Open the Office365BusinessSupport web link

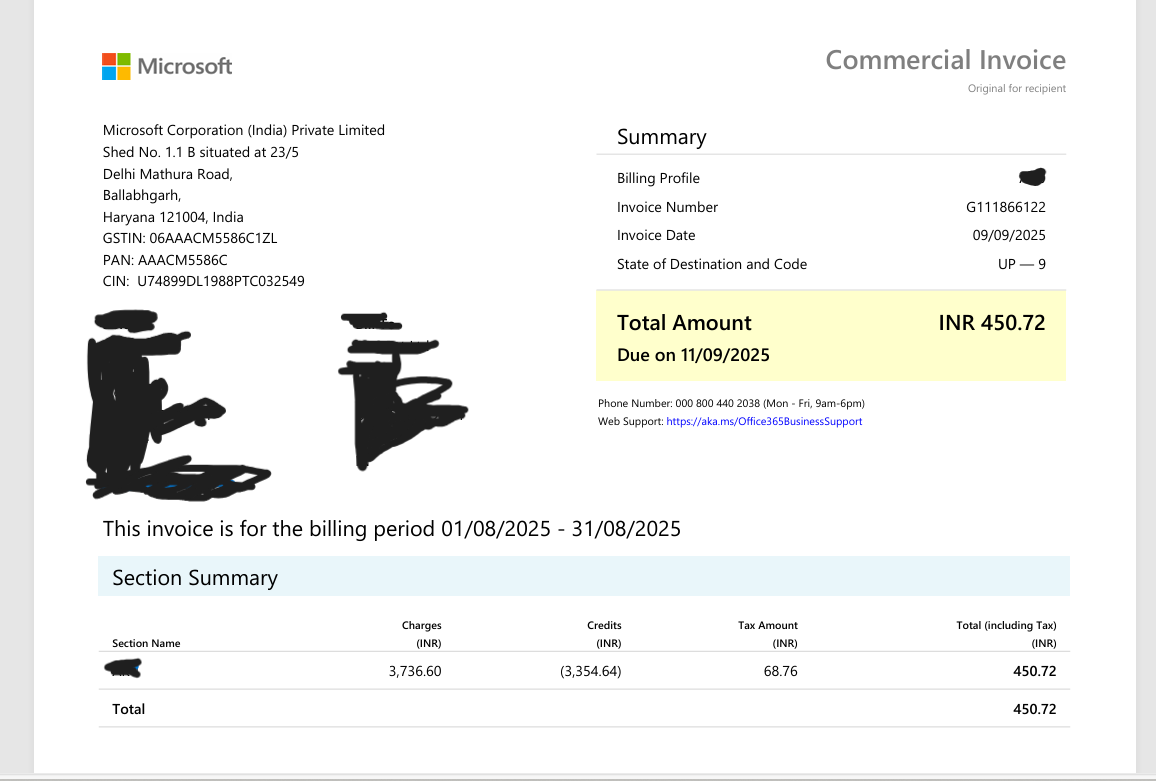764,422
